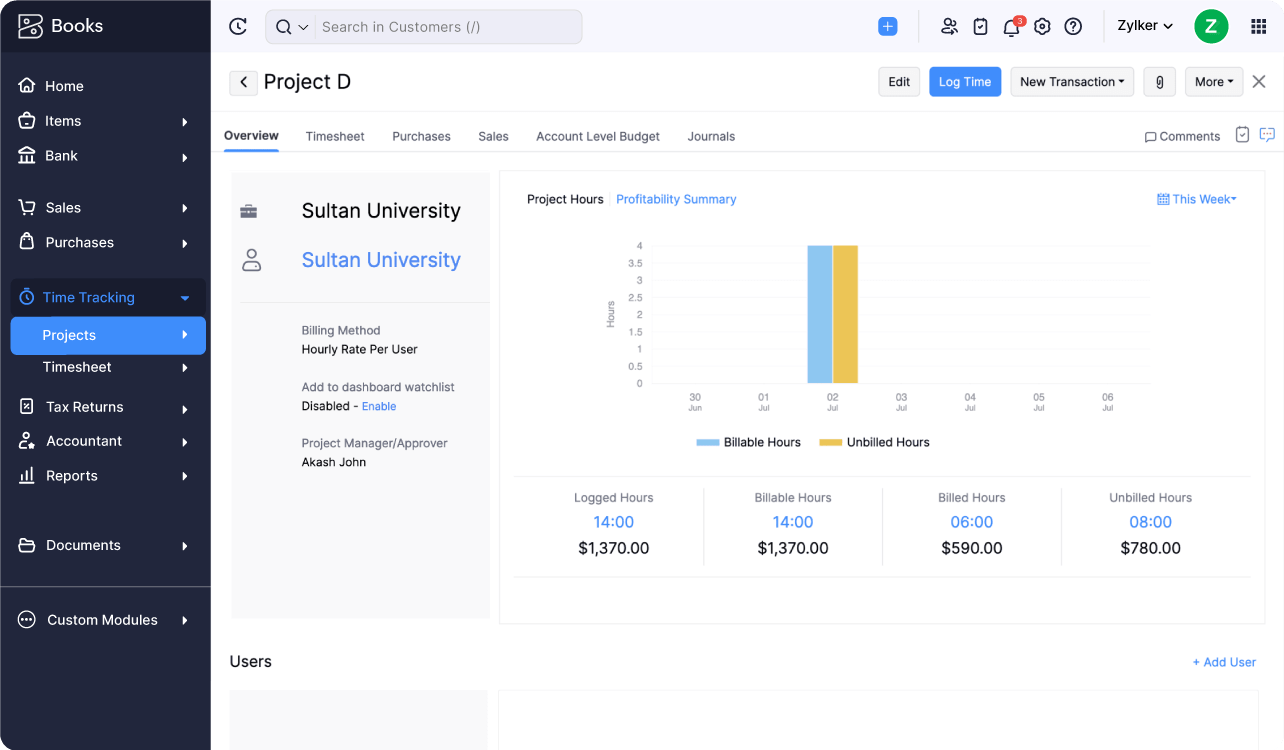Viewport: 1284px width, 750px height.
Task: Enable the dashboard watchlist
Action: pyautogui.click(x=379, y=406)
